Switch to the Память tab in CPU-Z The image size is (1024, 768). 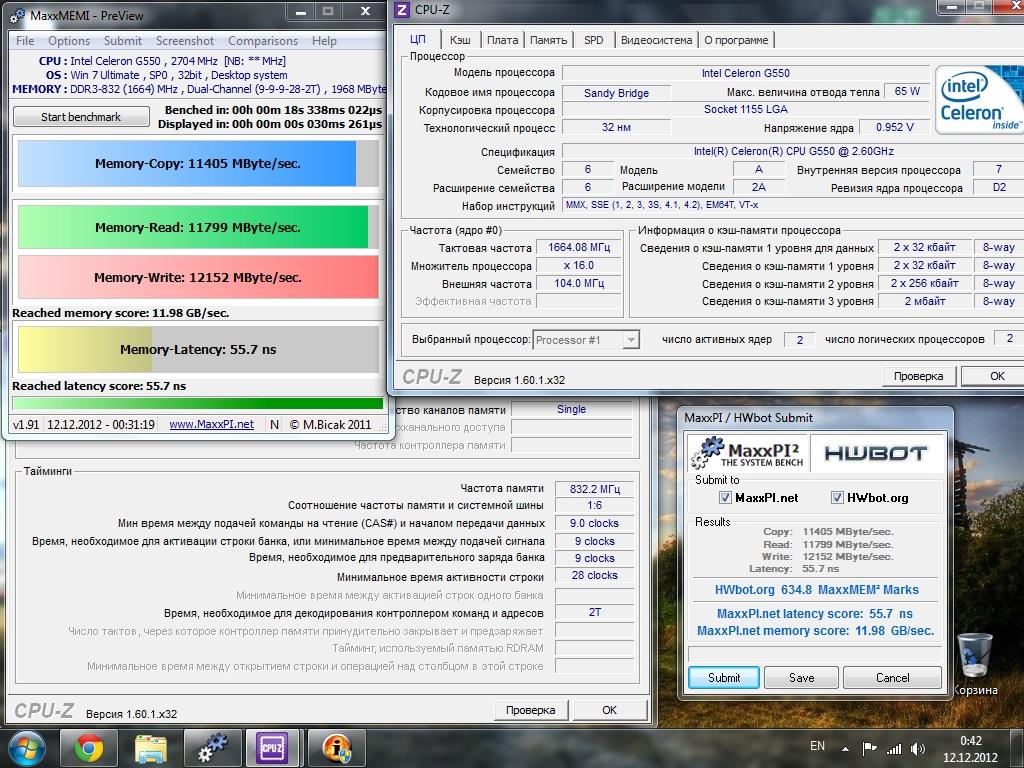[x=549, y=40]
